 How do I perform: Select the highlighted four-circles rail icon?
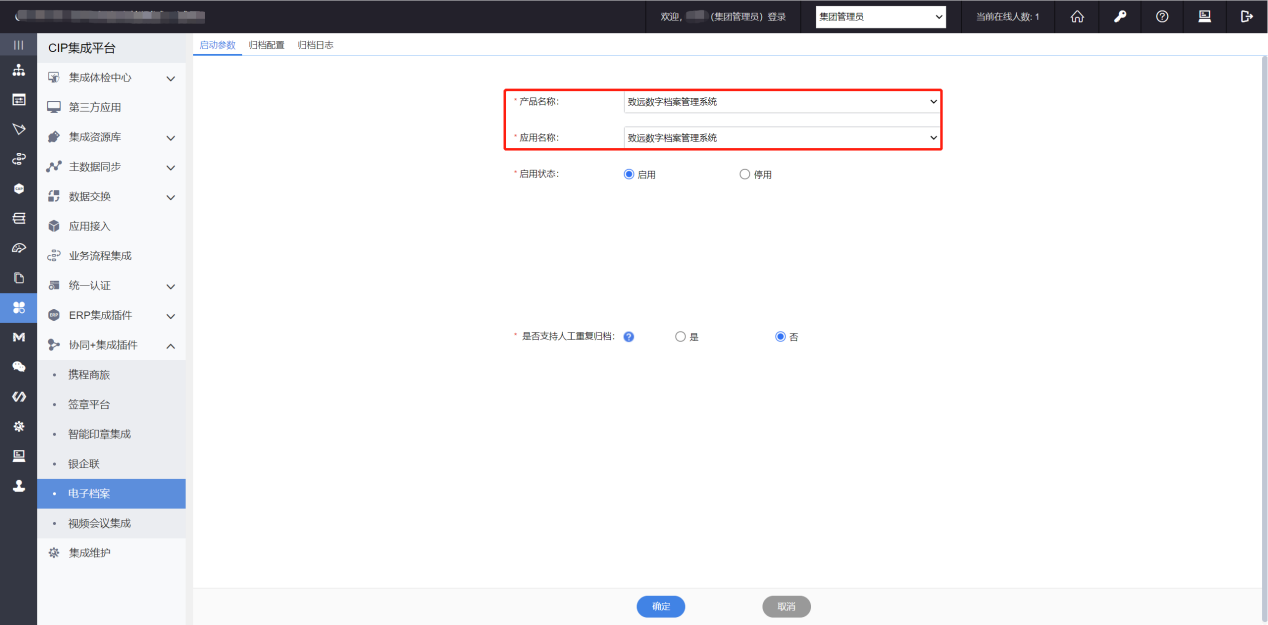pos(18,307)
